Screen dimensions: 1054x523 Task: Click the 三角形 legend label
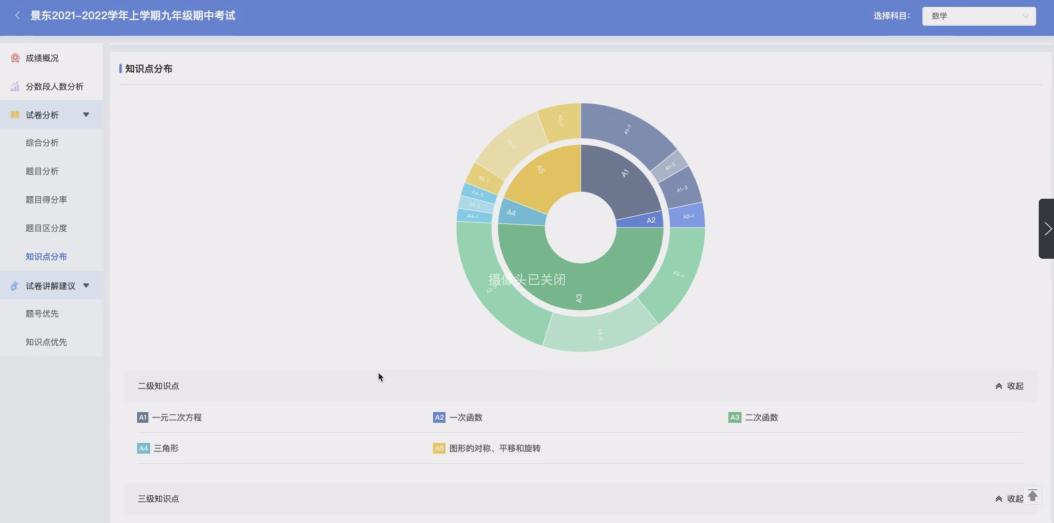point(165,448)
